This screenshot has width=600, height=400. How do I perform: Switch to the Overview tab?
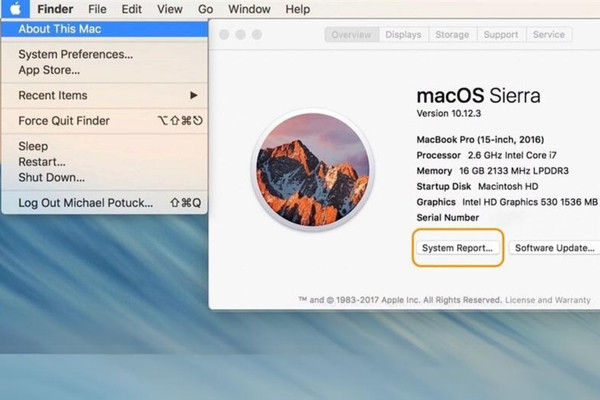pos(351,35)
